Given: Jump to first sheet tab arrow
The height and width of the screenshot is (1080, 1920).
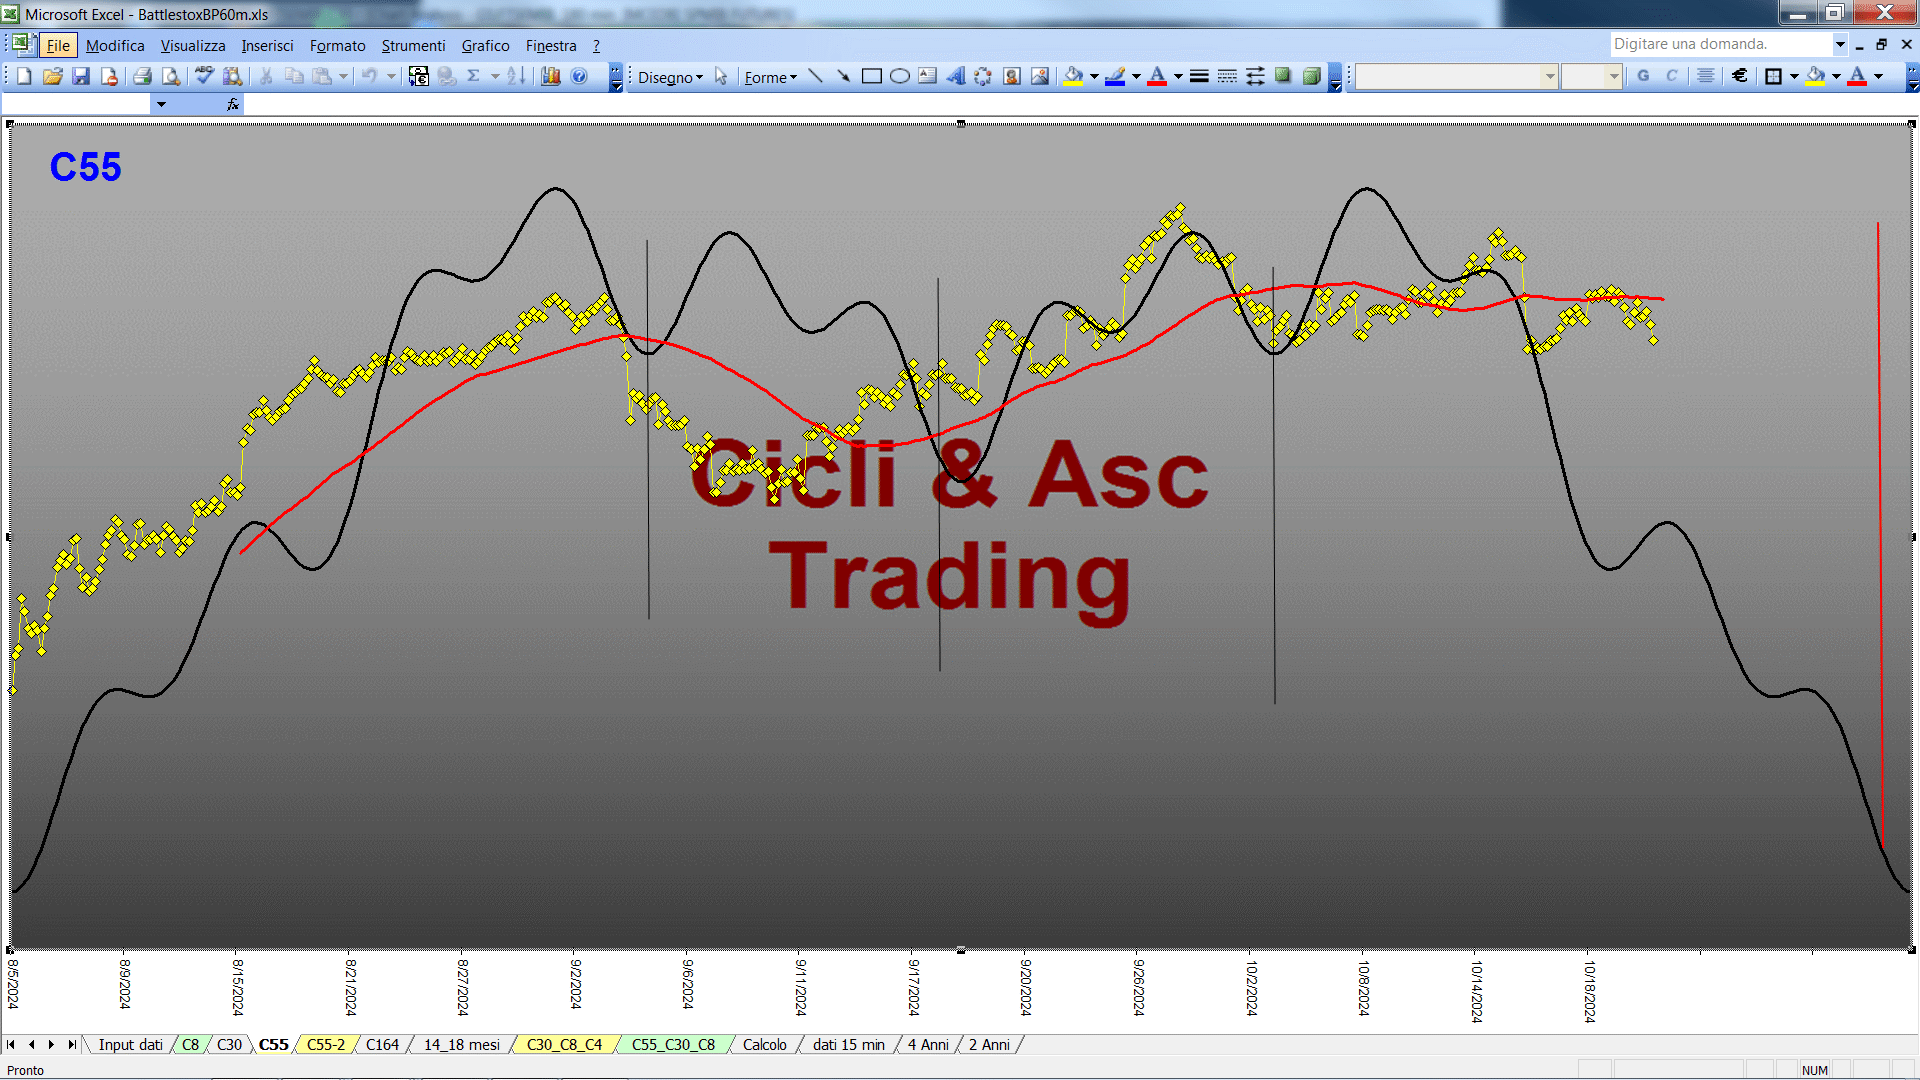Looking at the screenshot, I should [12, 1044].
